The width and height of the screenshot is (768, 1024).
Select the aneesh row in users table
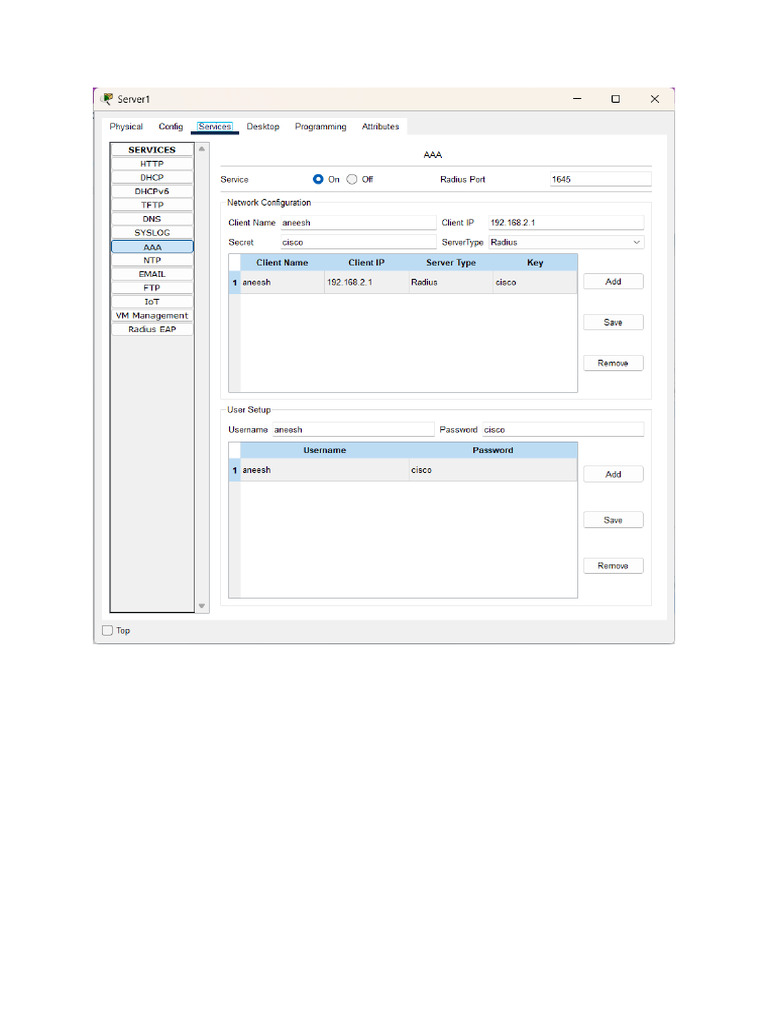(x=403, y=470)
